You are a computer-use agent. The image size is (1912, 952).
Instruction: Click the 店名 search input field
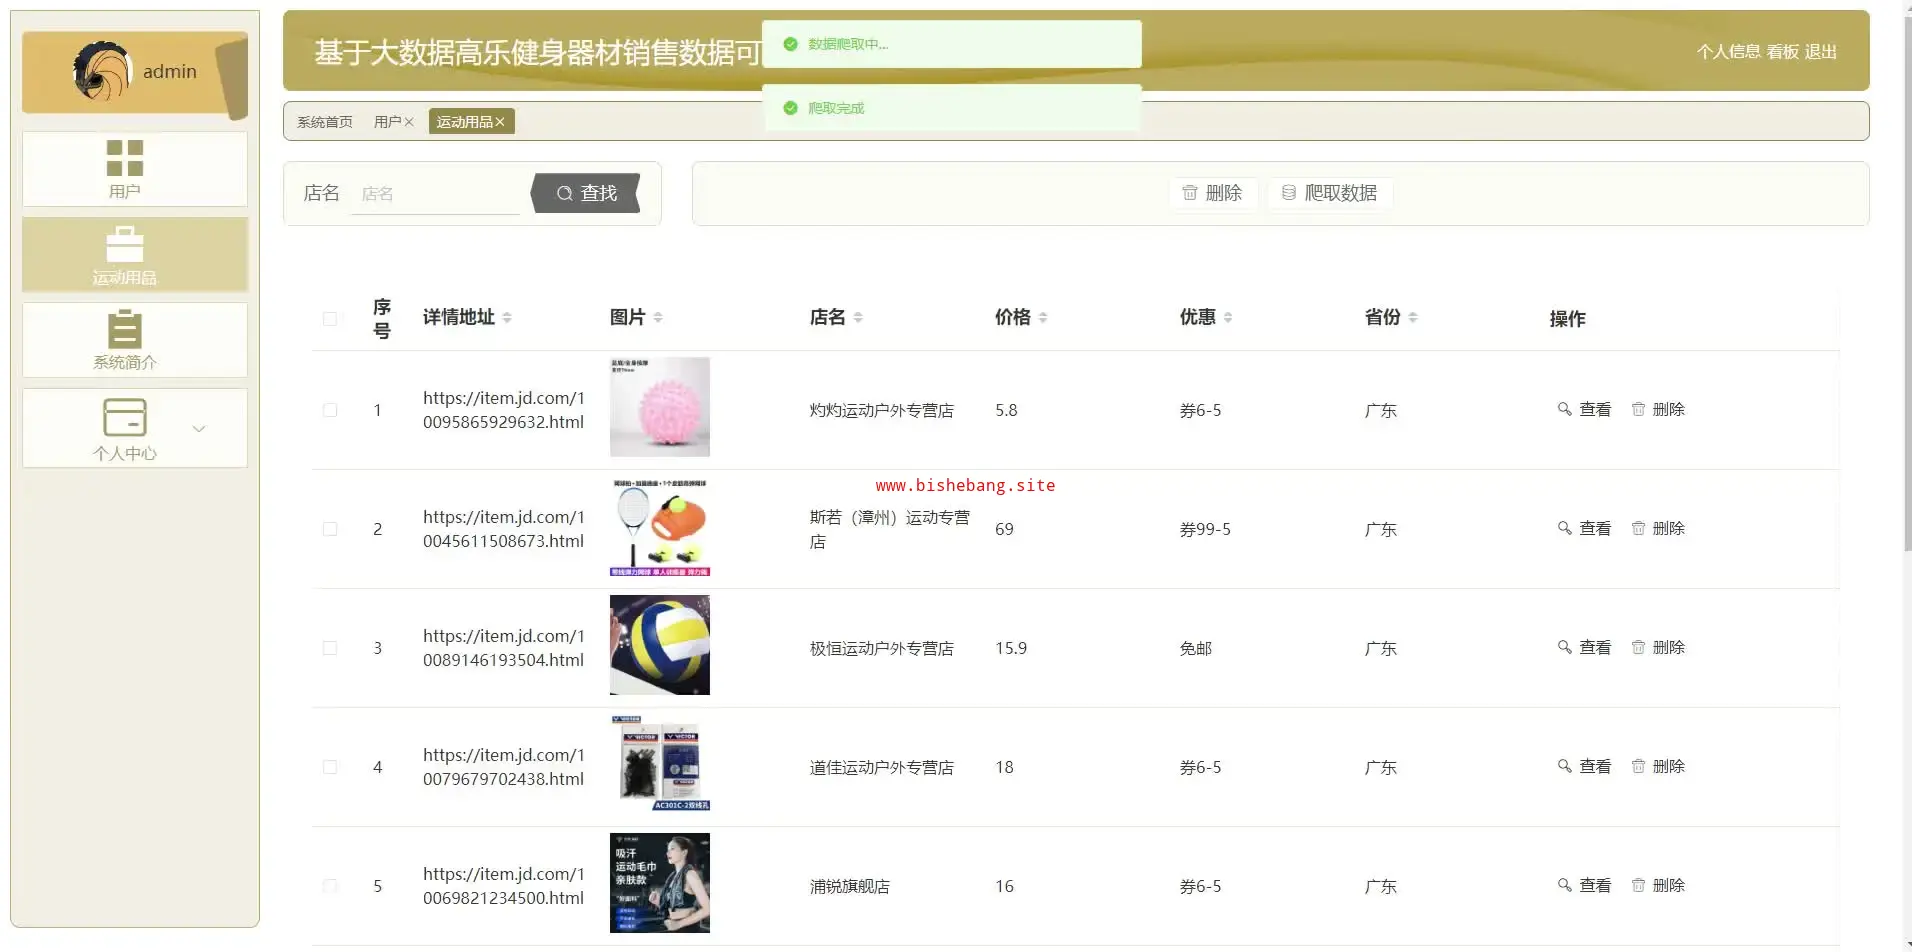[436, 194]
